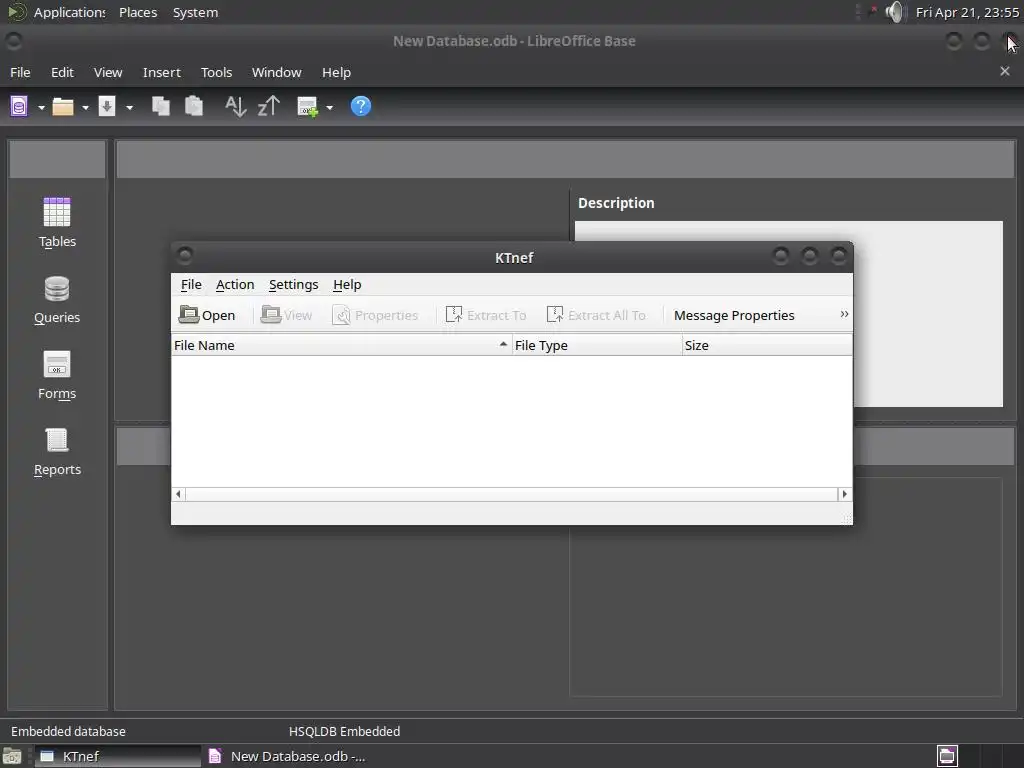Click Extract To in KTnef toolbar
1024x768 pixels.
[x=485, y=315]
